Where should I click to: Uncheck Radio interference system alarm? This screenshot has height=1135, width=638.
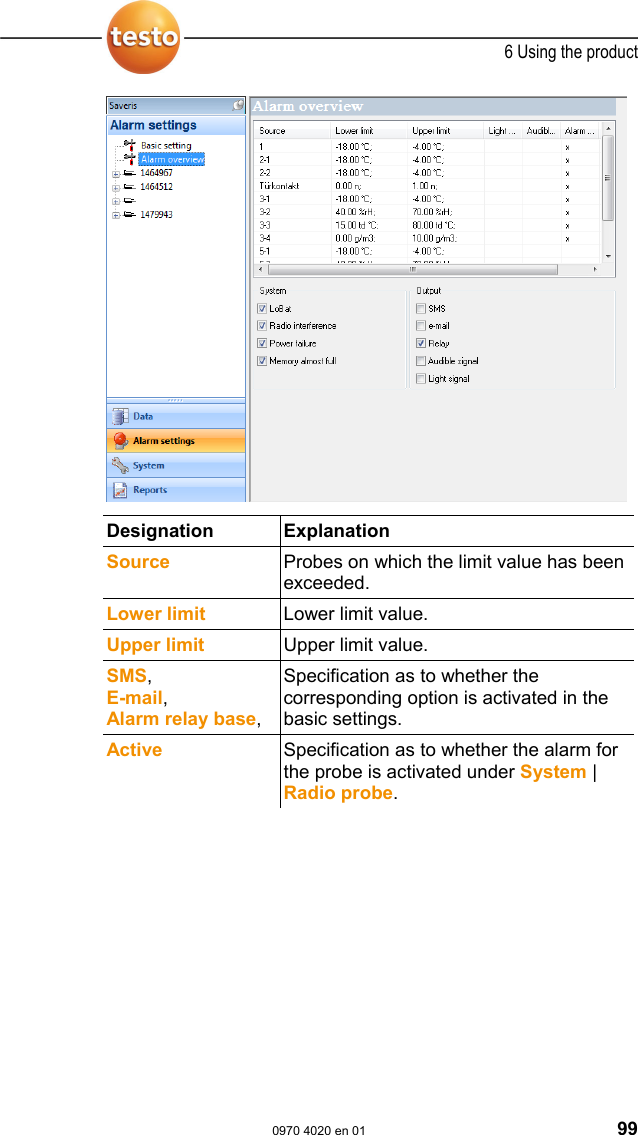click(x=263, y=326)
